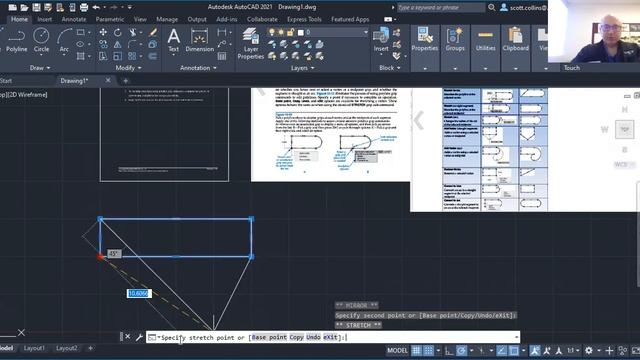Viewport: 640px width, 360px height.
Task: Expand the Block panel flyout
Action: click(390, 68)
